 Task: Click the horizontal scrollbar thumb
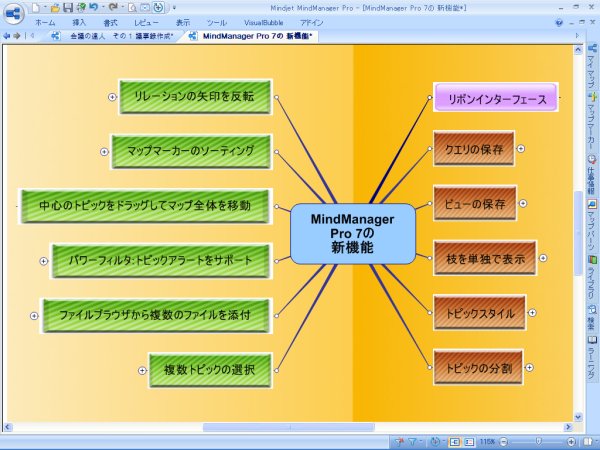pyautogui.click(x=289, y=427)
